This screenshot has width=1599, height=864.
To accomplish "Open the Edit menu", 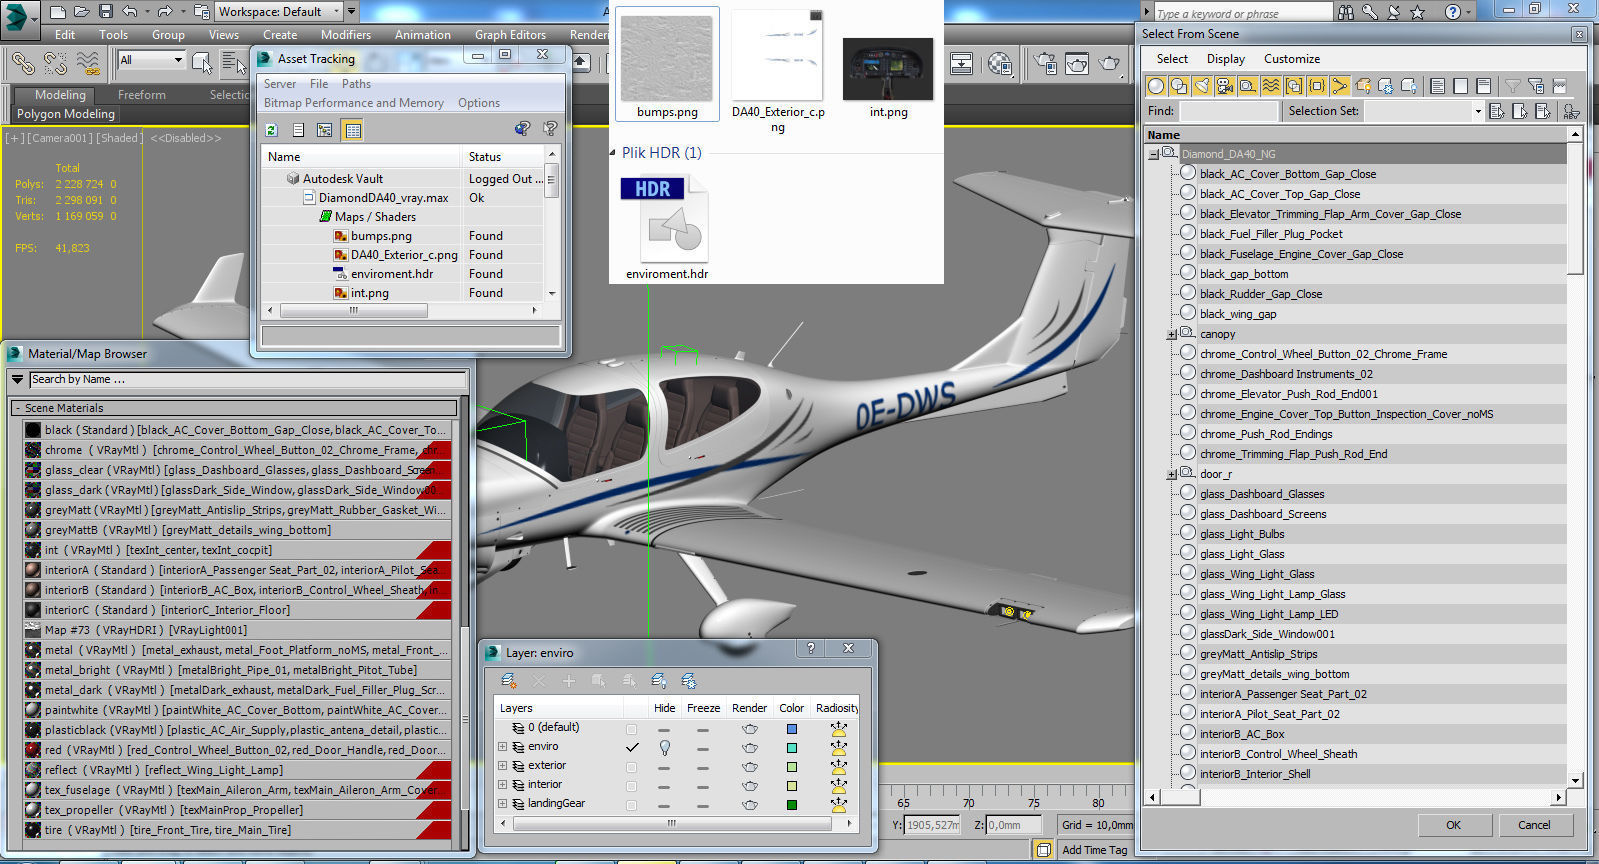I will point(65,35).
